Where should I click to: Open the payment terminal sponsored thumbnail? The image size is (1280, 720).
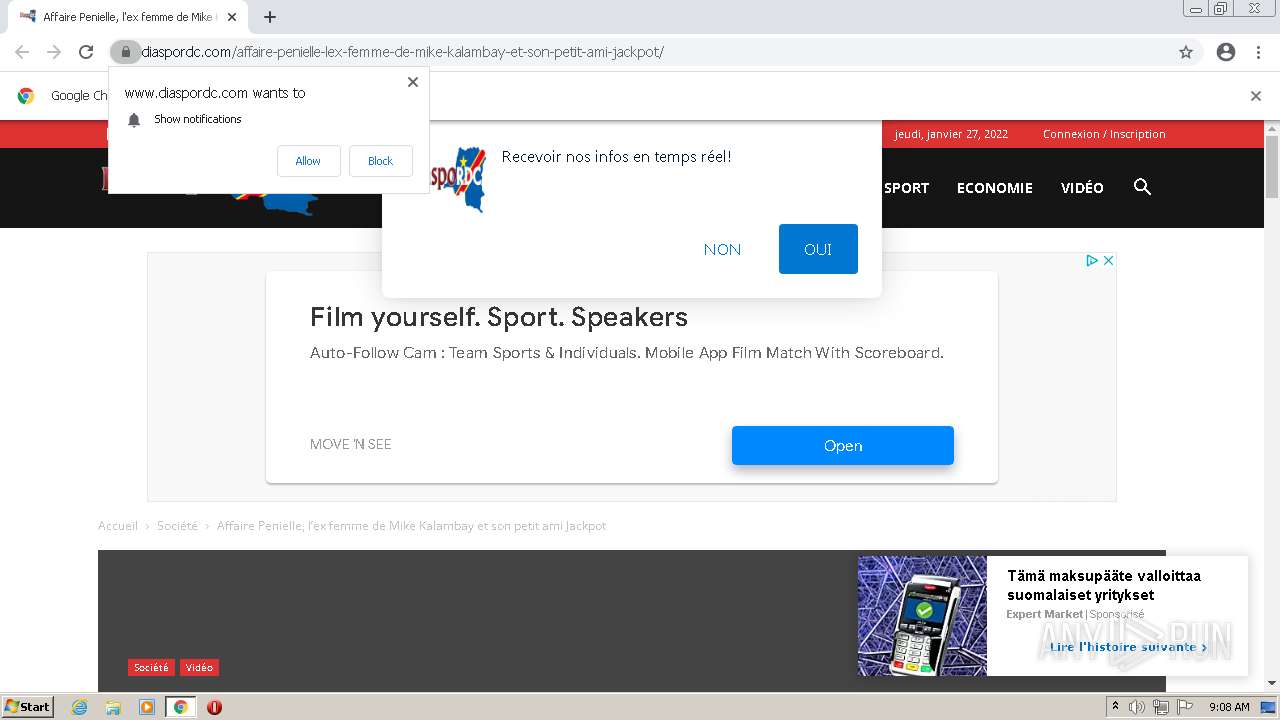[922, 616]
